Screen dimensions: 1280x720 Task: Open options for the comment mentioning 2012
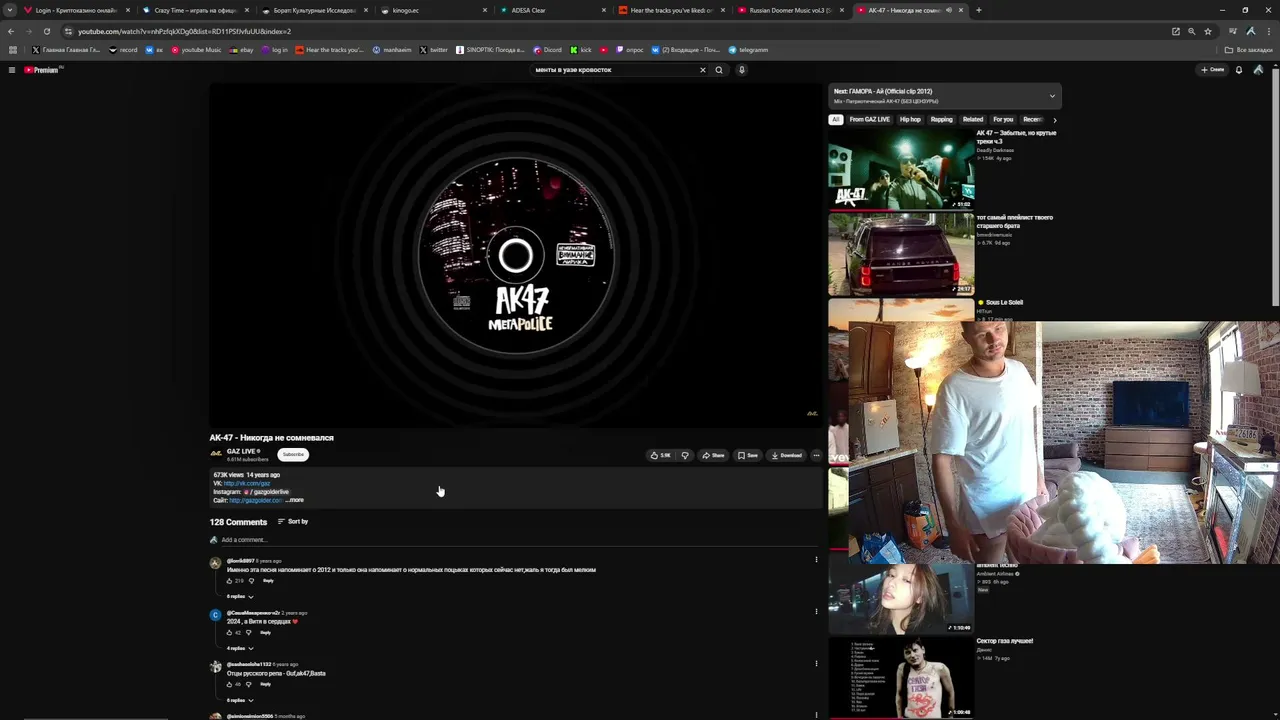pyautogui.click(x=816, y=560)
